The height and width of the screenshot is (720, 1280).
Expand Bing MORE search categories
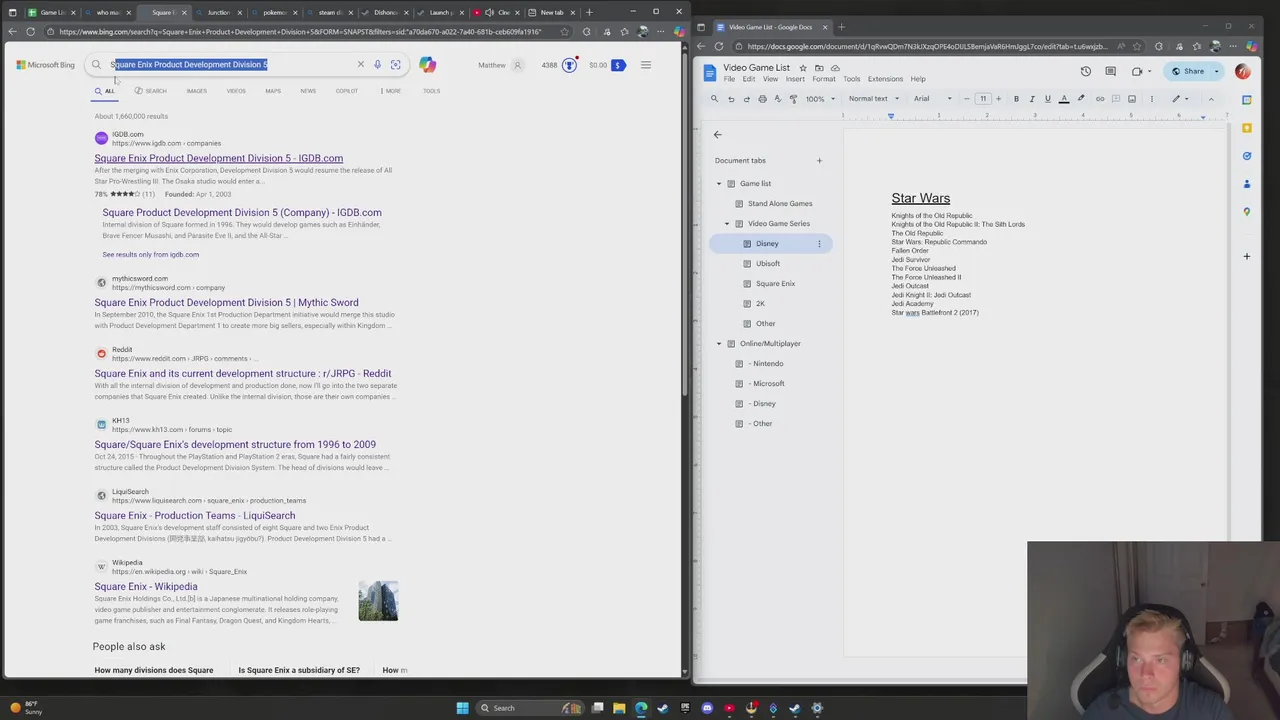point(391,91)
